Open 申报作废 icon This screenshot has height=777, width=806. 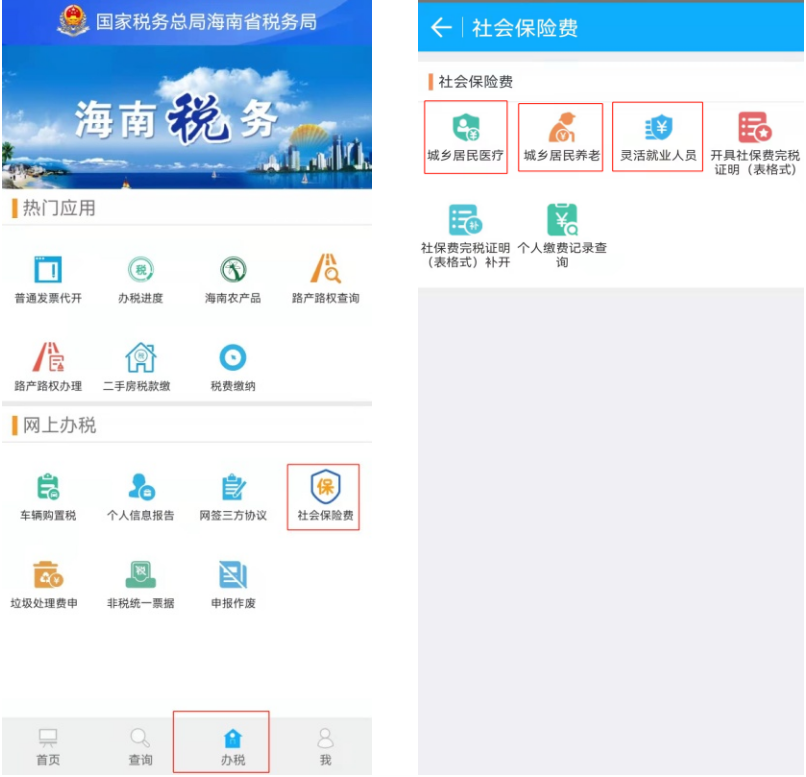233,575
